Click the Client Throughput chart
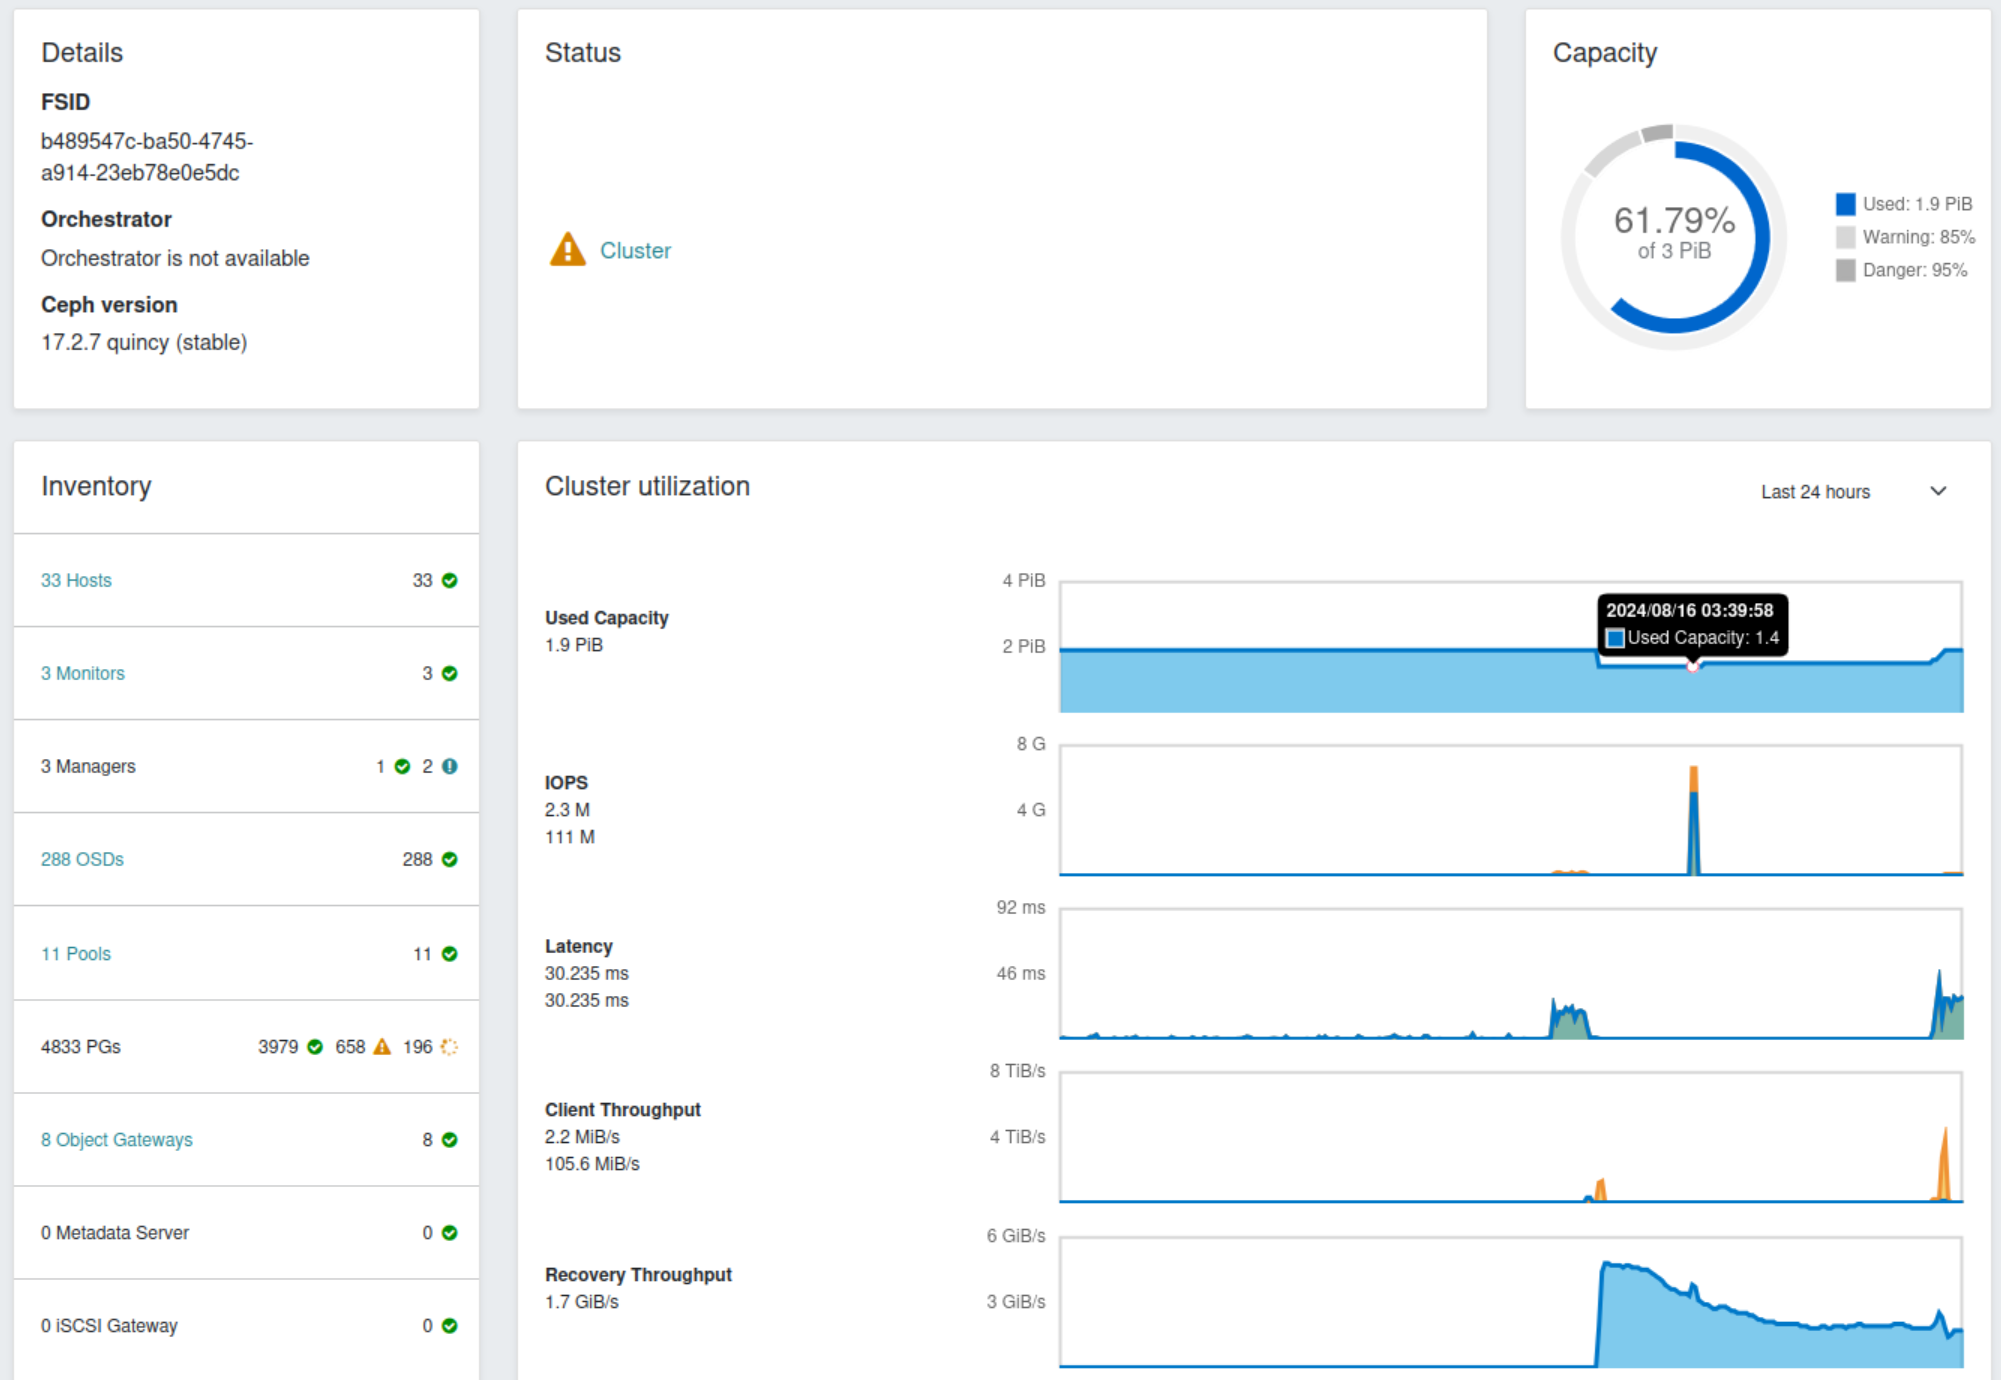Viewport: 2001px width, 1380px height. 1511,1137
